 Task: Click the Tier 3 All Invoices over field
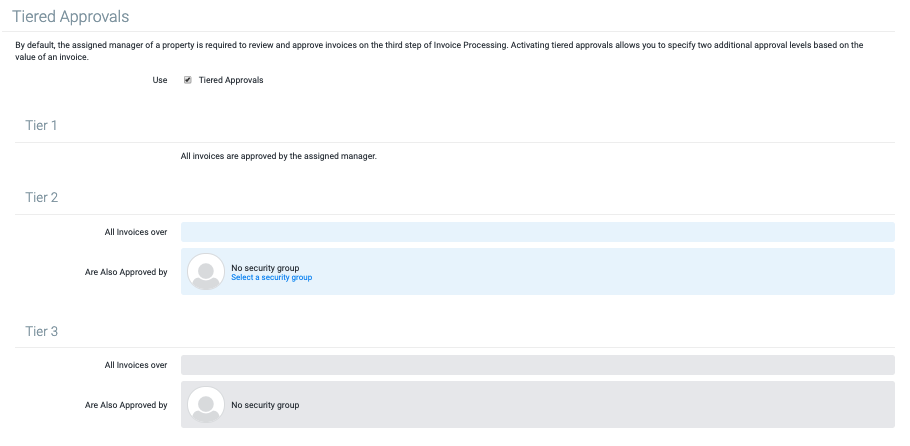(x=537, y=365)
